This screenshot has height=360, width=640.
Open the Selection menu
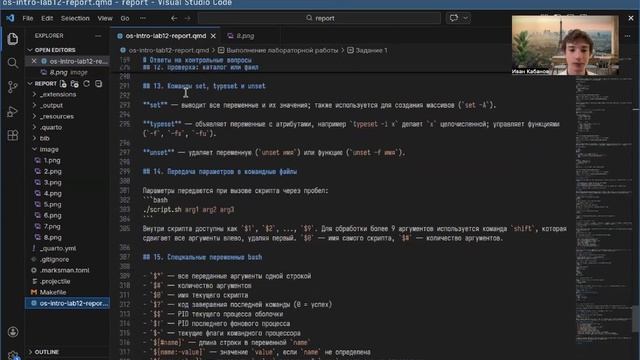75,18
